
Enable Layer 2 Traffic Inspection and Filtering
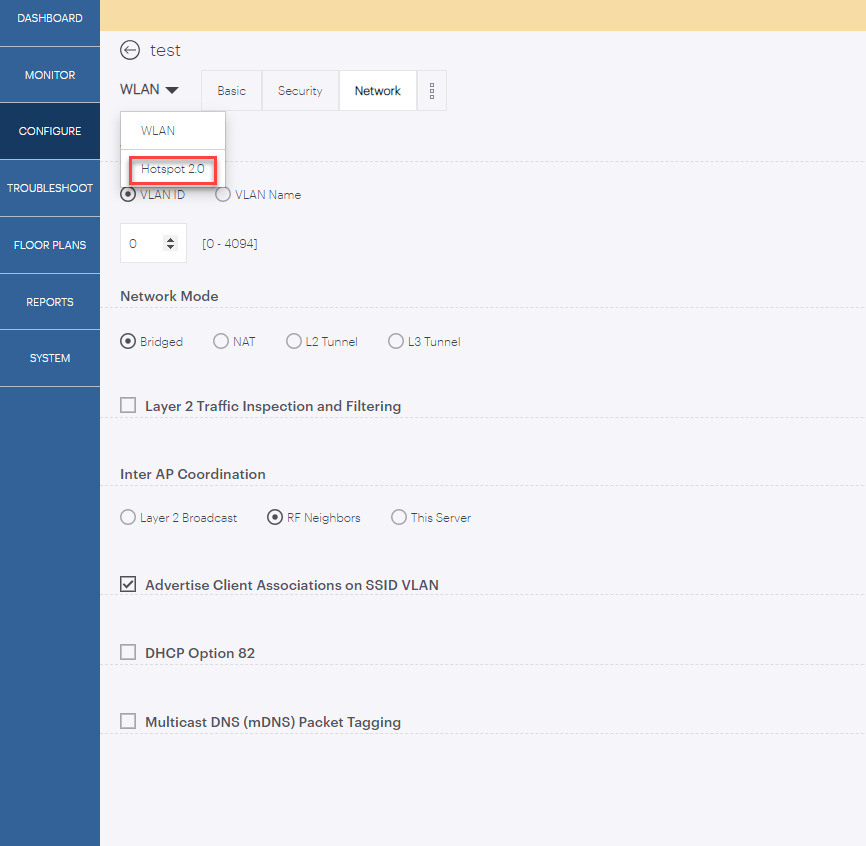(x=128, y=405)
